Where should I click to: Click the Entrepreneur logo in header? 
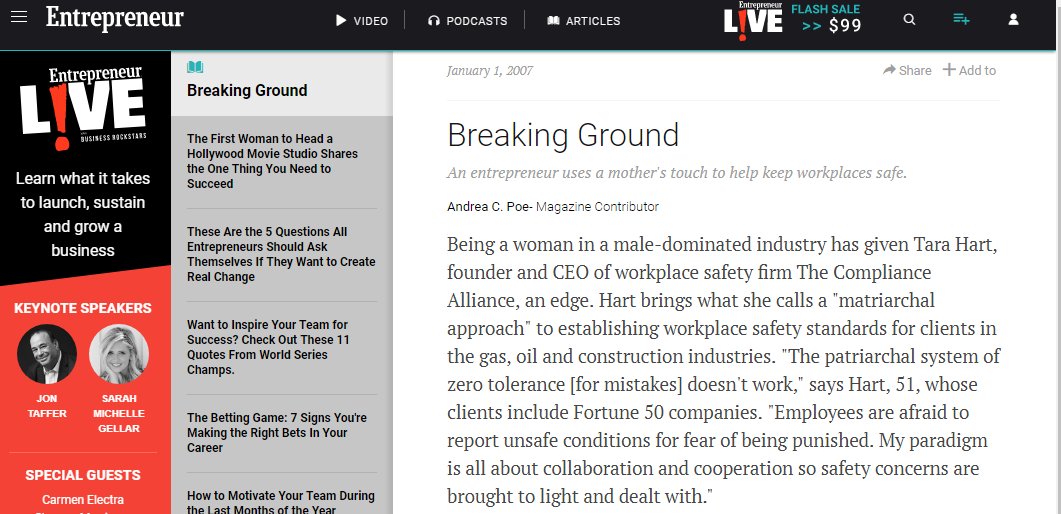[114, 18]
